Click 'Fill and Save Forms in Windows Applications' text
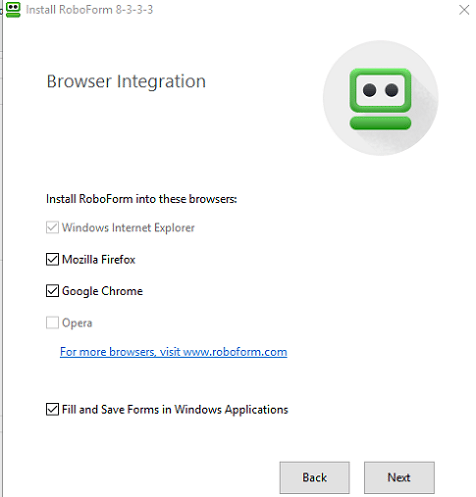This screenshot has width=476, height=497. click(x=175, y=410)
